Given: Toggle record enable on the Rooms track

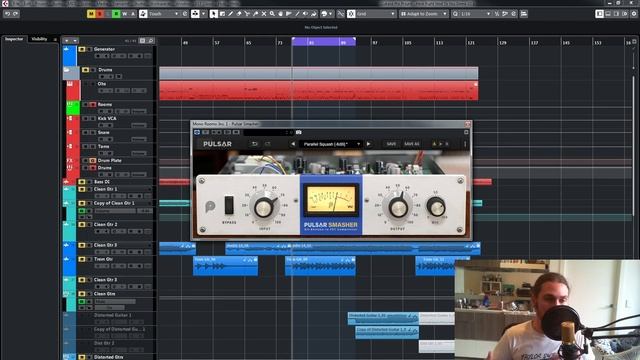Looking at the screenshot, I should (93, 104).
